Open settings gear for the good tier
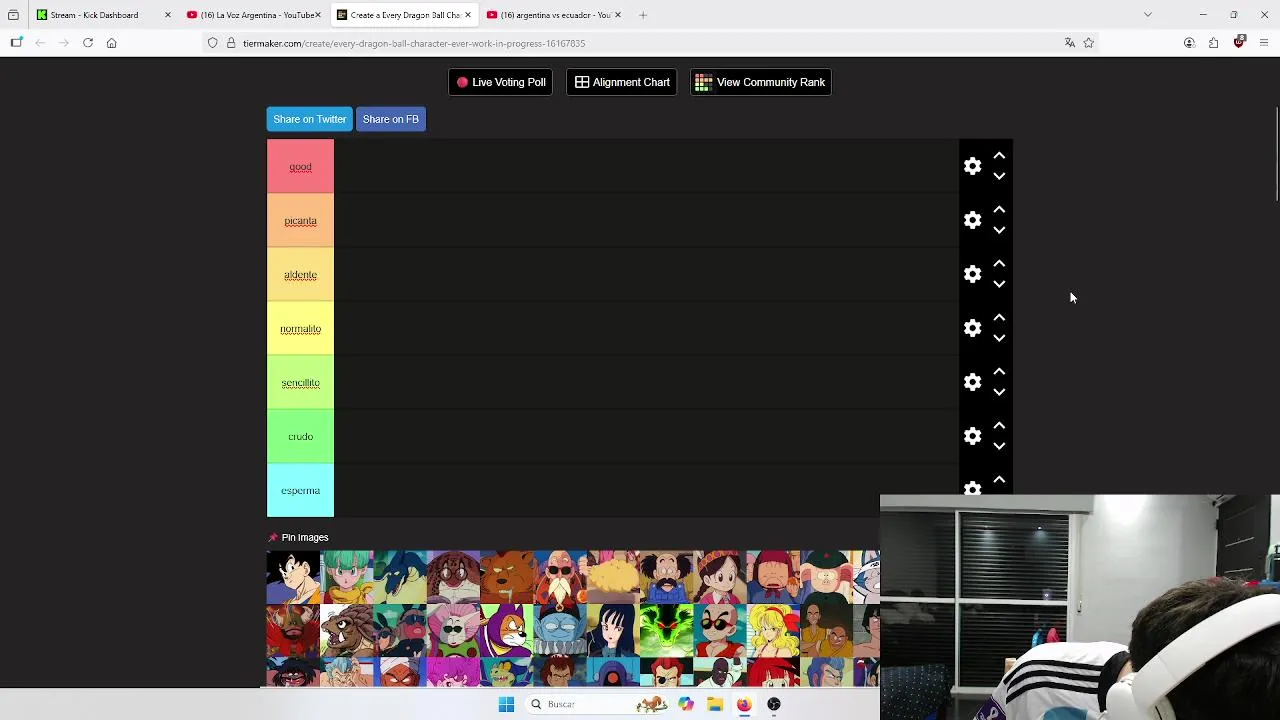This screenshot has height=720, width=1280. tap(972, 166)
